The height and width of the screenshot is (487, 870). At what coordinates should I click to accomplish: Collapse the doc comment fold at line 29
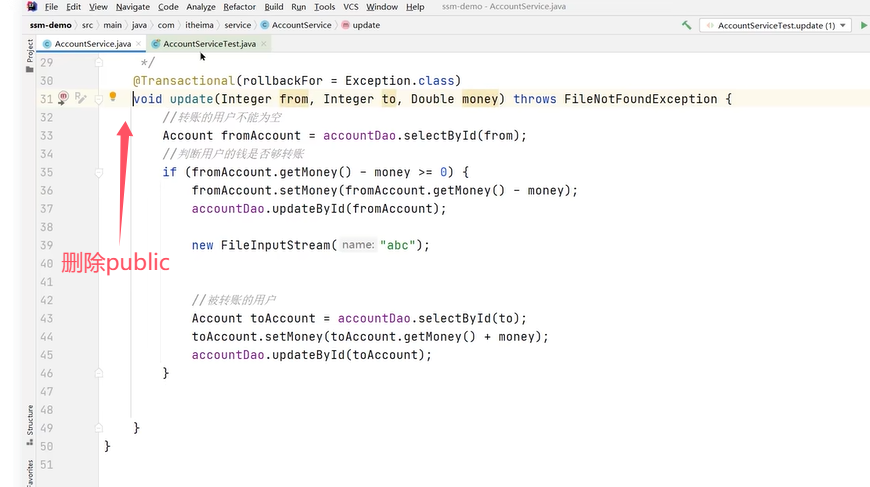(x=99, y=62)
